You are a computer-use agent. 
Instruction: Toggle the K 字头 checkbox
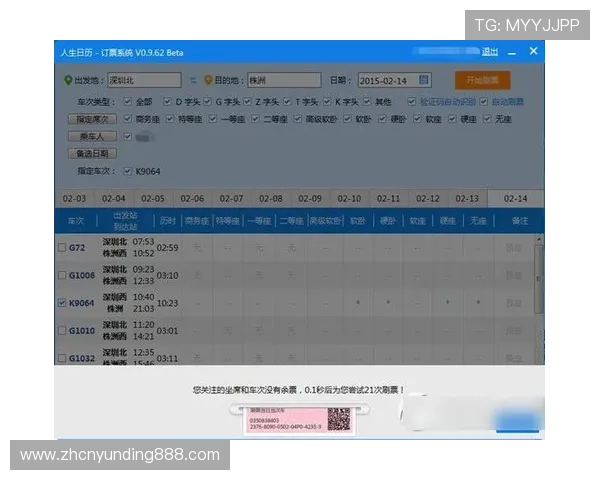[x=327, y=101]
